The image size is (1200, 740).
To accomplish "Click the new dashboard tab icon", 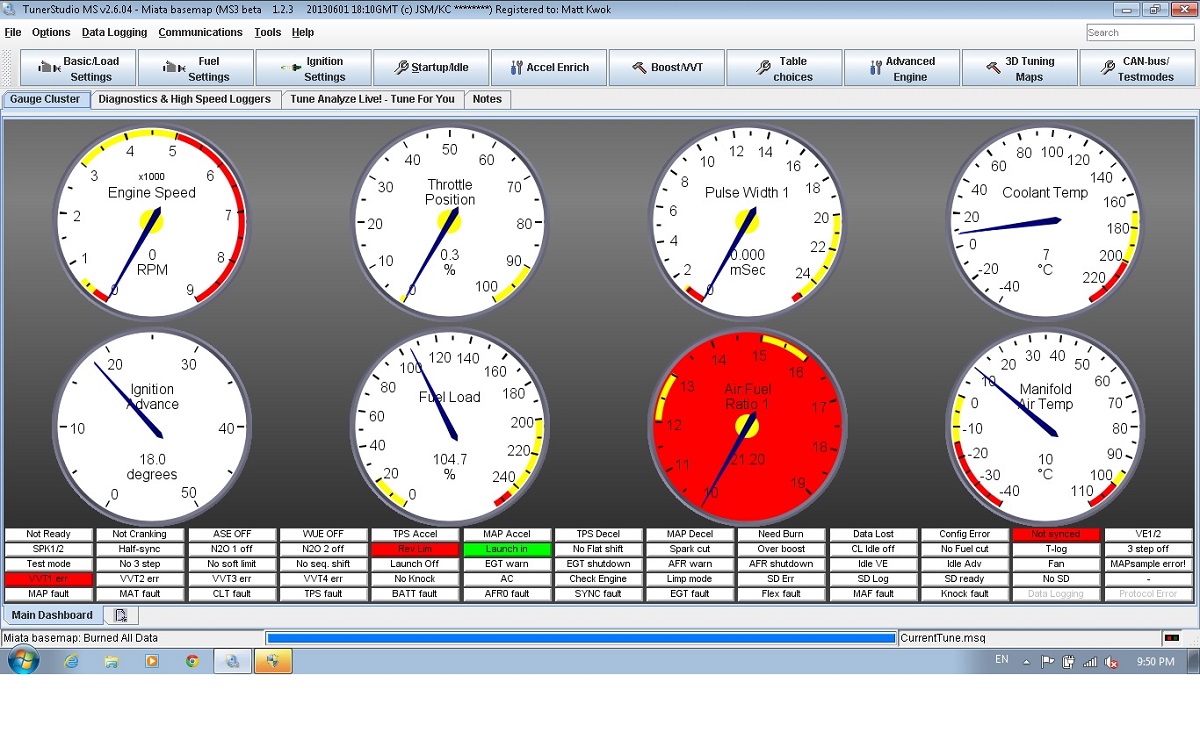I will (120, 615).
